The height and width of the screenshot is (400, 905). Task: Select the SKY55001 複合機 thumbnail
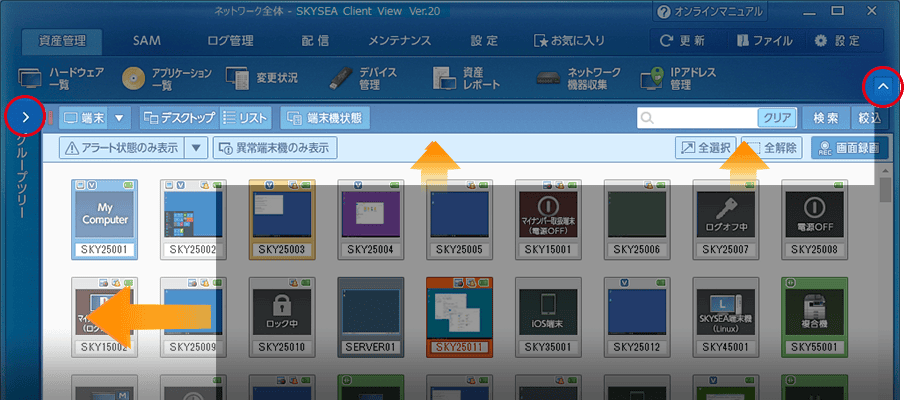[x=815, y=317]
